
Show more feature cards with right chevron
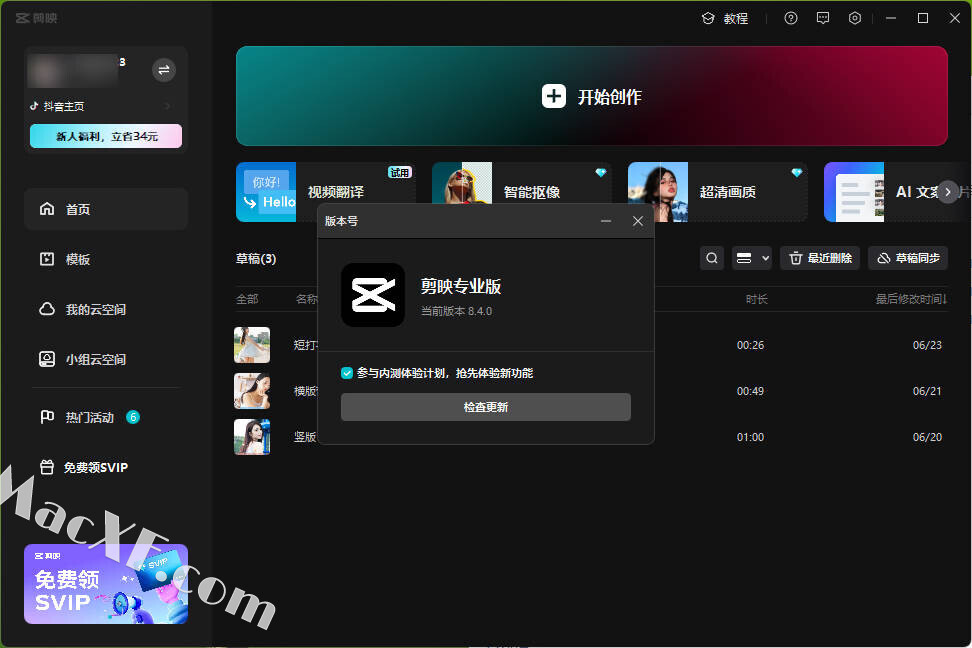point(947,192)
